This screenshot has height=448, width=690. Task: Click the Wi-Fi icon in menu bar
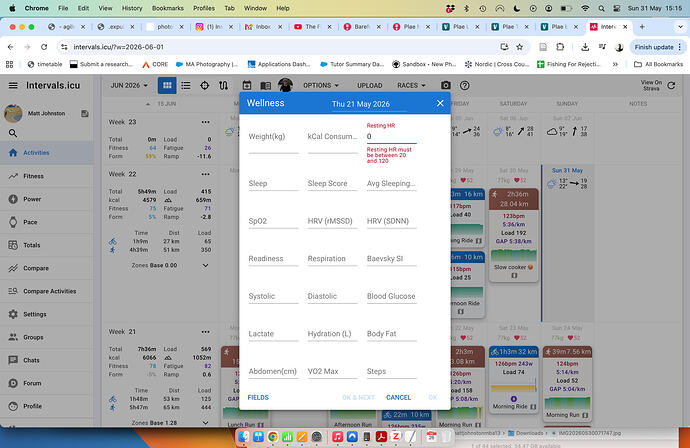585,8
